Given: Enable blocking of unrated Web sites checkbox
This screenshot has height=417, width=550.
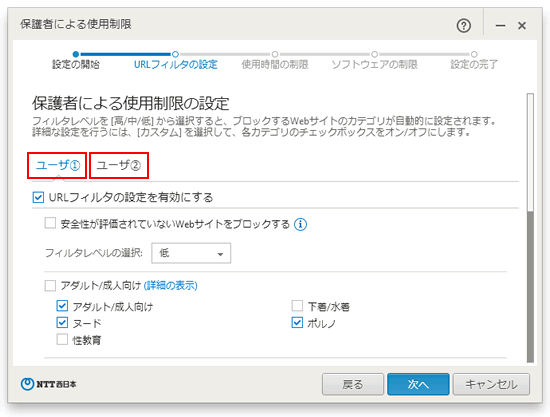Looking at the screenshot, I should pyautogui.click(x=50, y=223).
